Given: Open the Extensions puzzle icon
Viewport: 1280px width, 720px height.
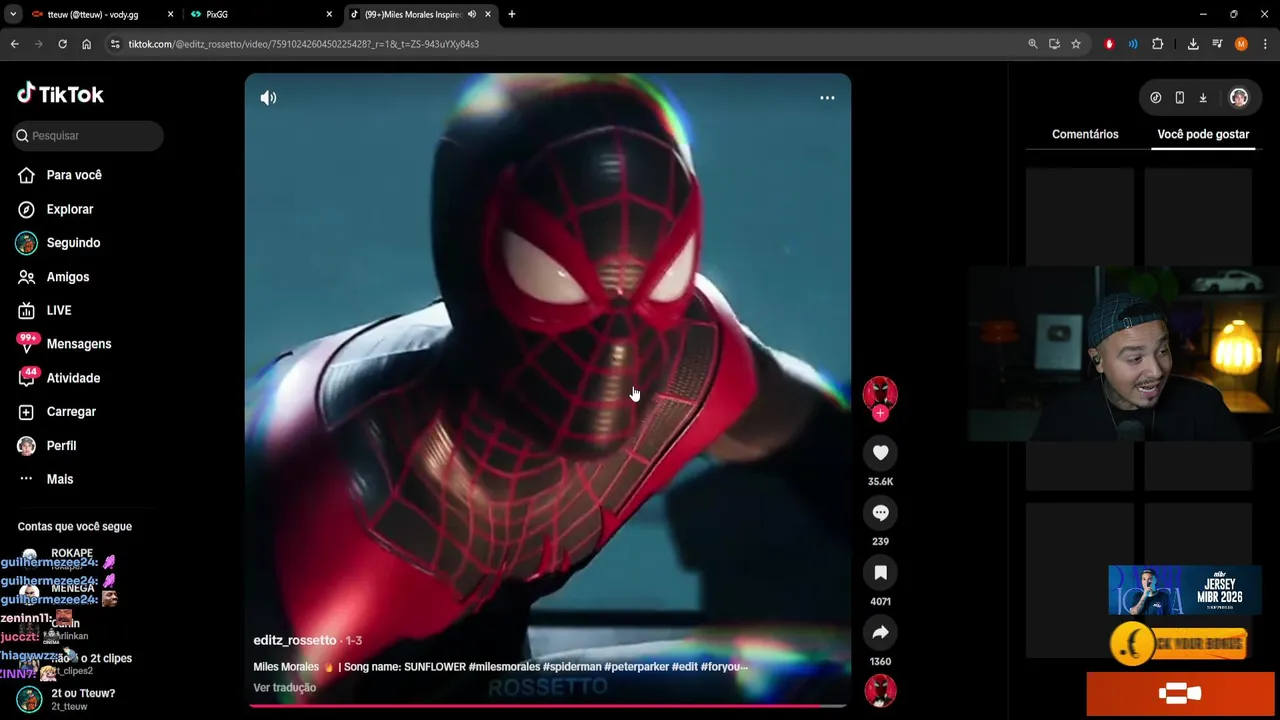Looking at the screenshot, I should pyautogui.click(x=1158, y=44).
